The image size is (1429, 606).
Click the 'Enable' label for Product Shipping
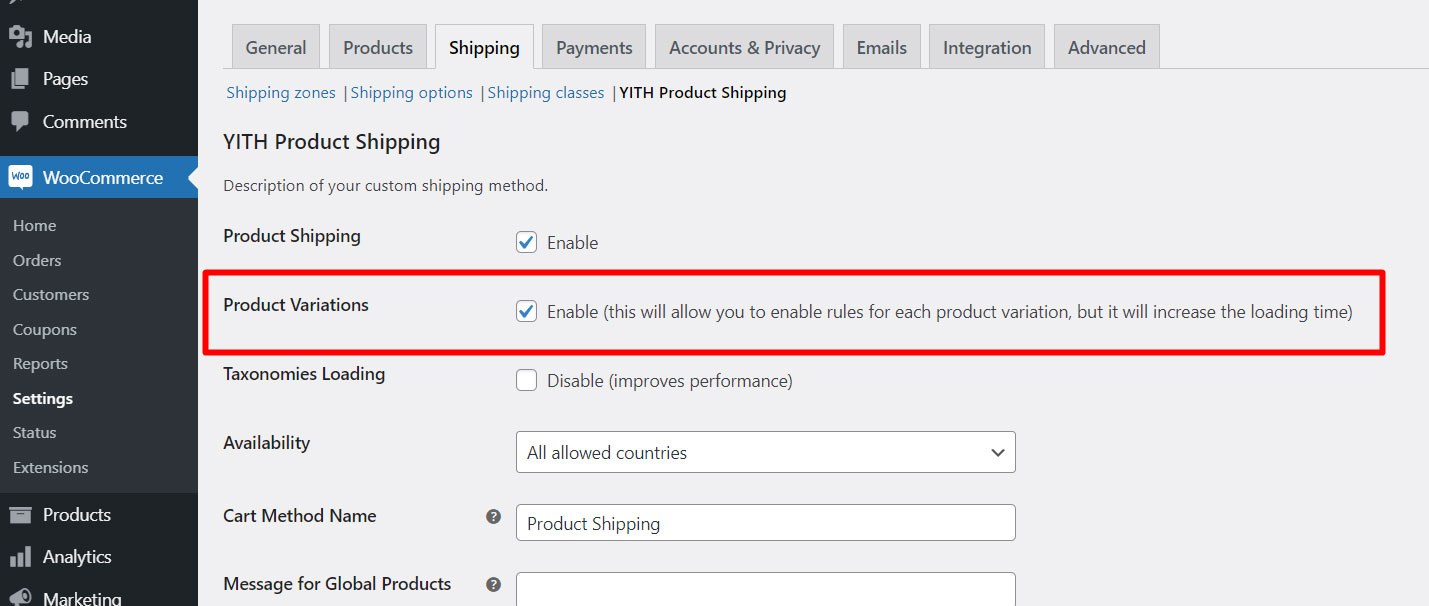point(573,243)
